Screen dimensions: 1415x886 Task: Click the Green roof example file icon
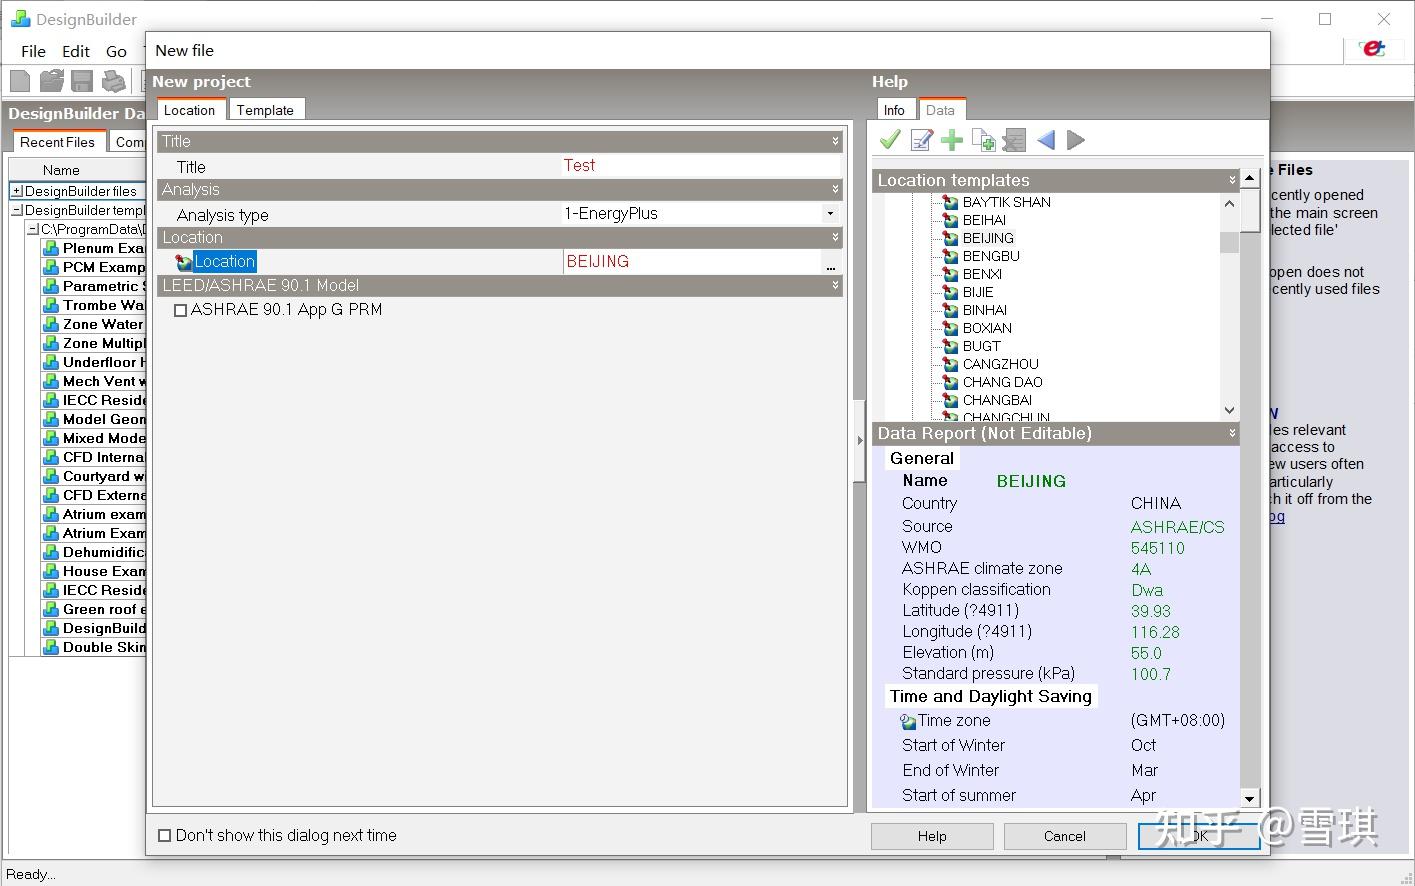pyautogui.click(x=51, y=609)
